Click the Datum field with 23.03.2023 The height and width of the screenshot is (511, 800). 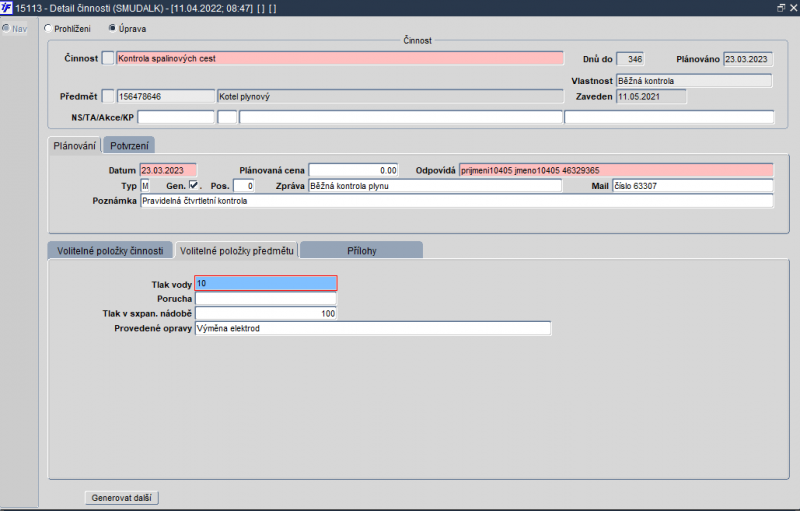pyautogui.click(x=168, y=170)
